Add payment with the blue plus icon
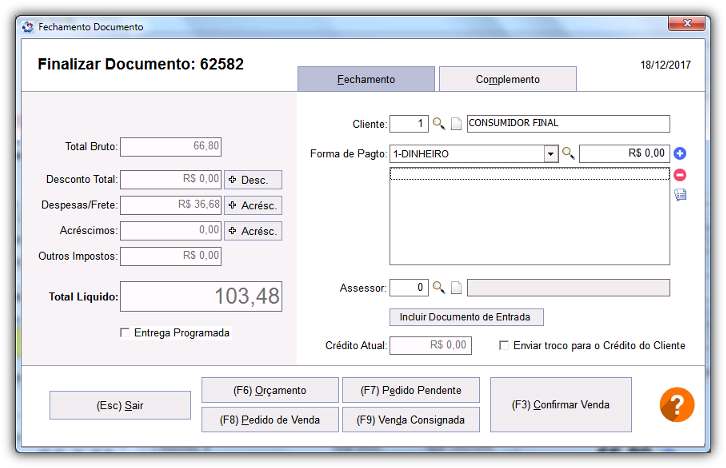 (x=680, y=153)
